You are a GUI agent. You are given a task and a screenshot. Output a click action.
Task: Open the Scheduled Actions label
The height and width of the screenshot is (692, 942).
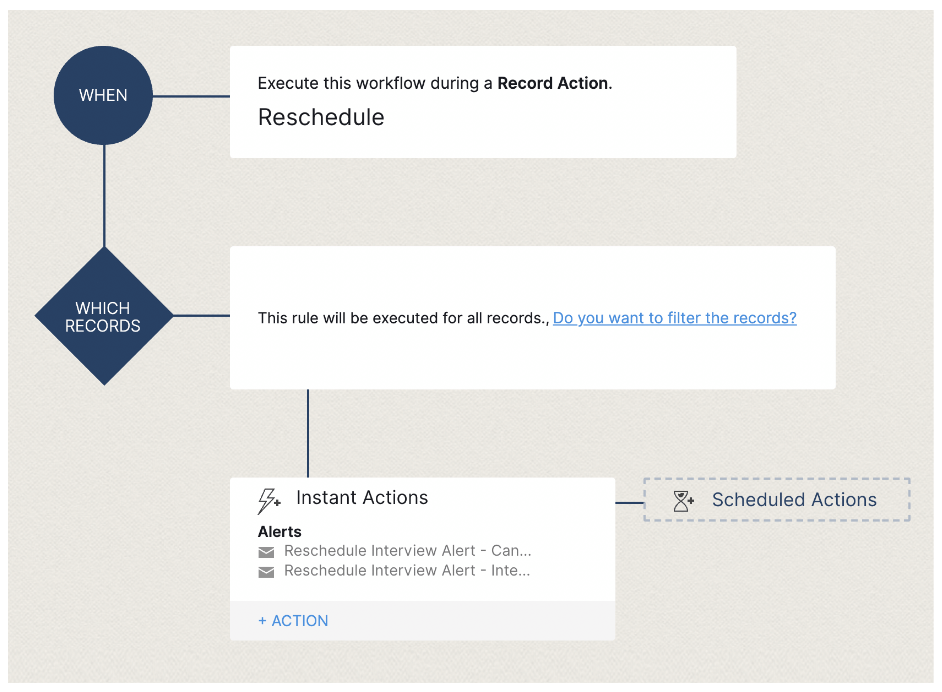(794, 500)
